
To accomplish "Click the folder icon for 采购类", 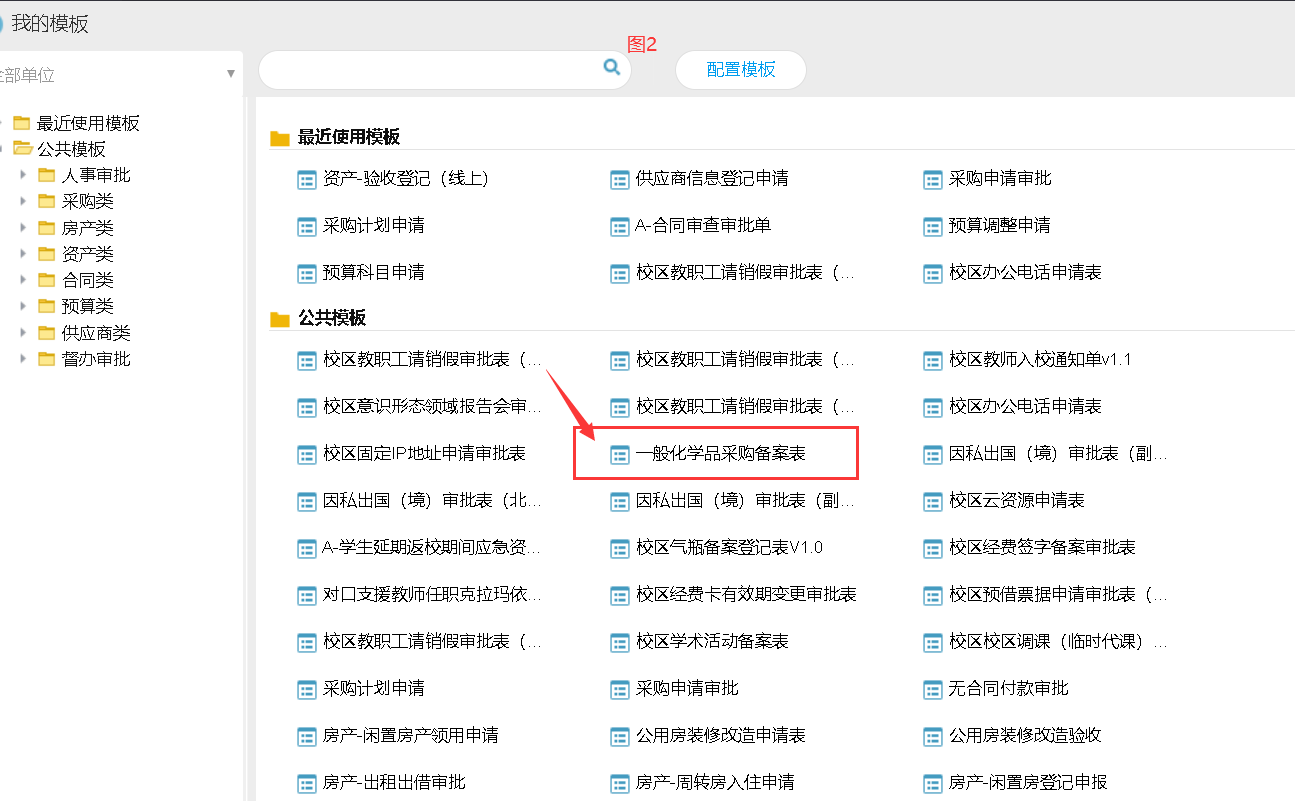I will [x=47, y=201].
